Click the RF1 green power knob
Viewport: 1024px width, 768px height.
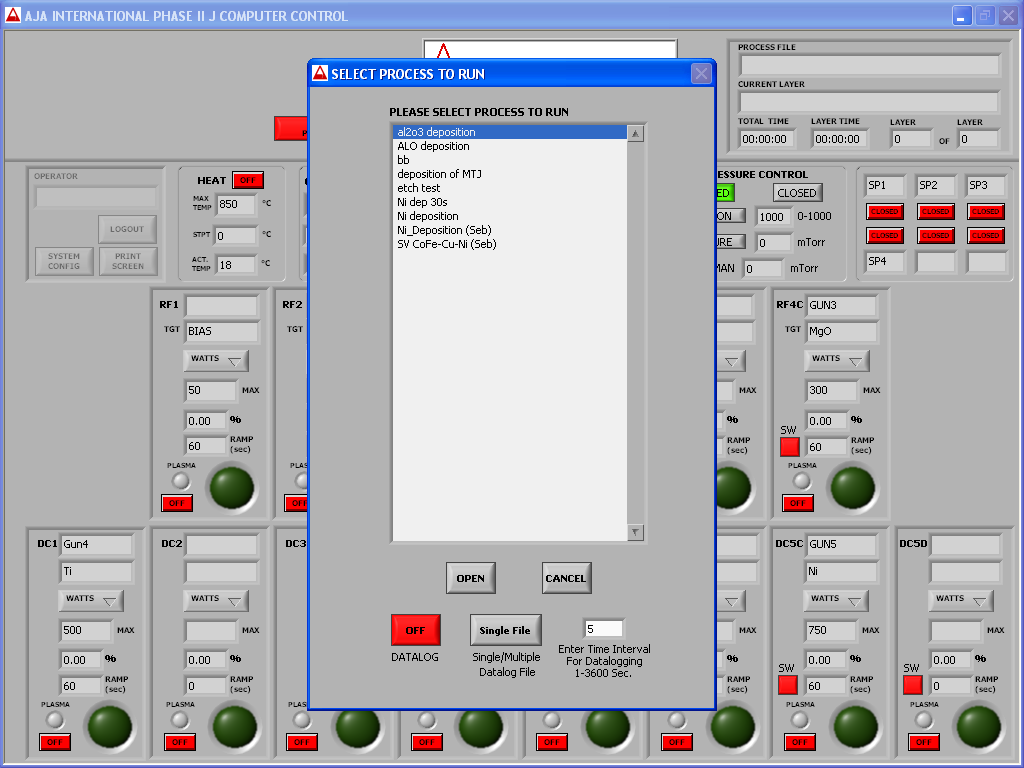(x=230, y=487)
